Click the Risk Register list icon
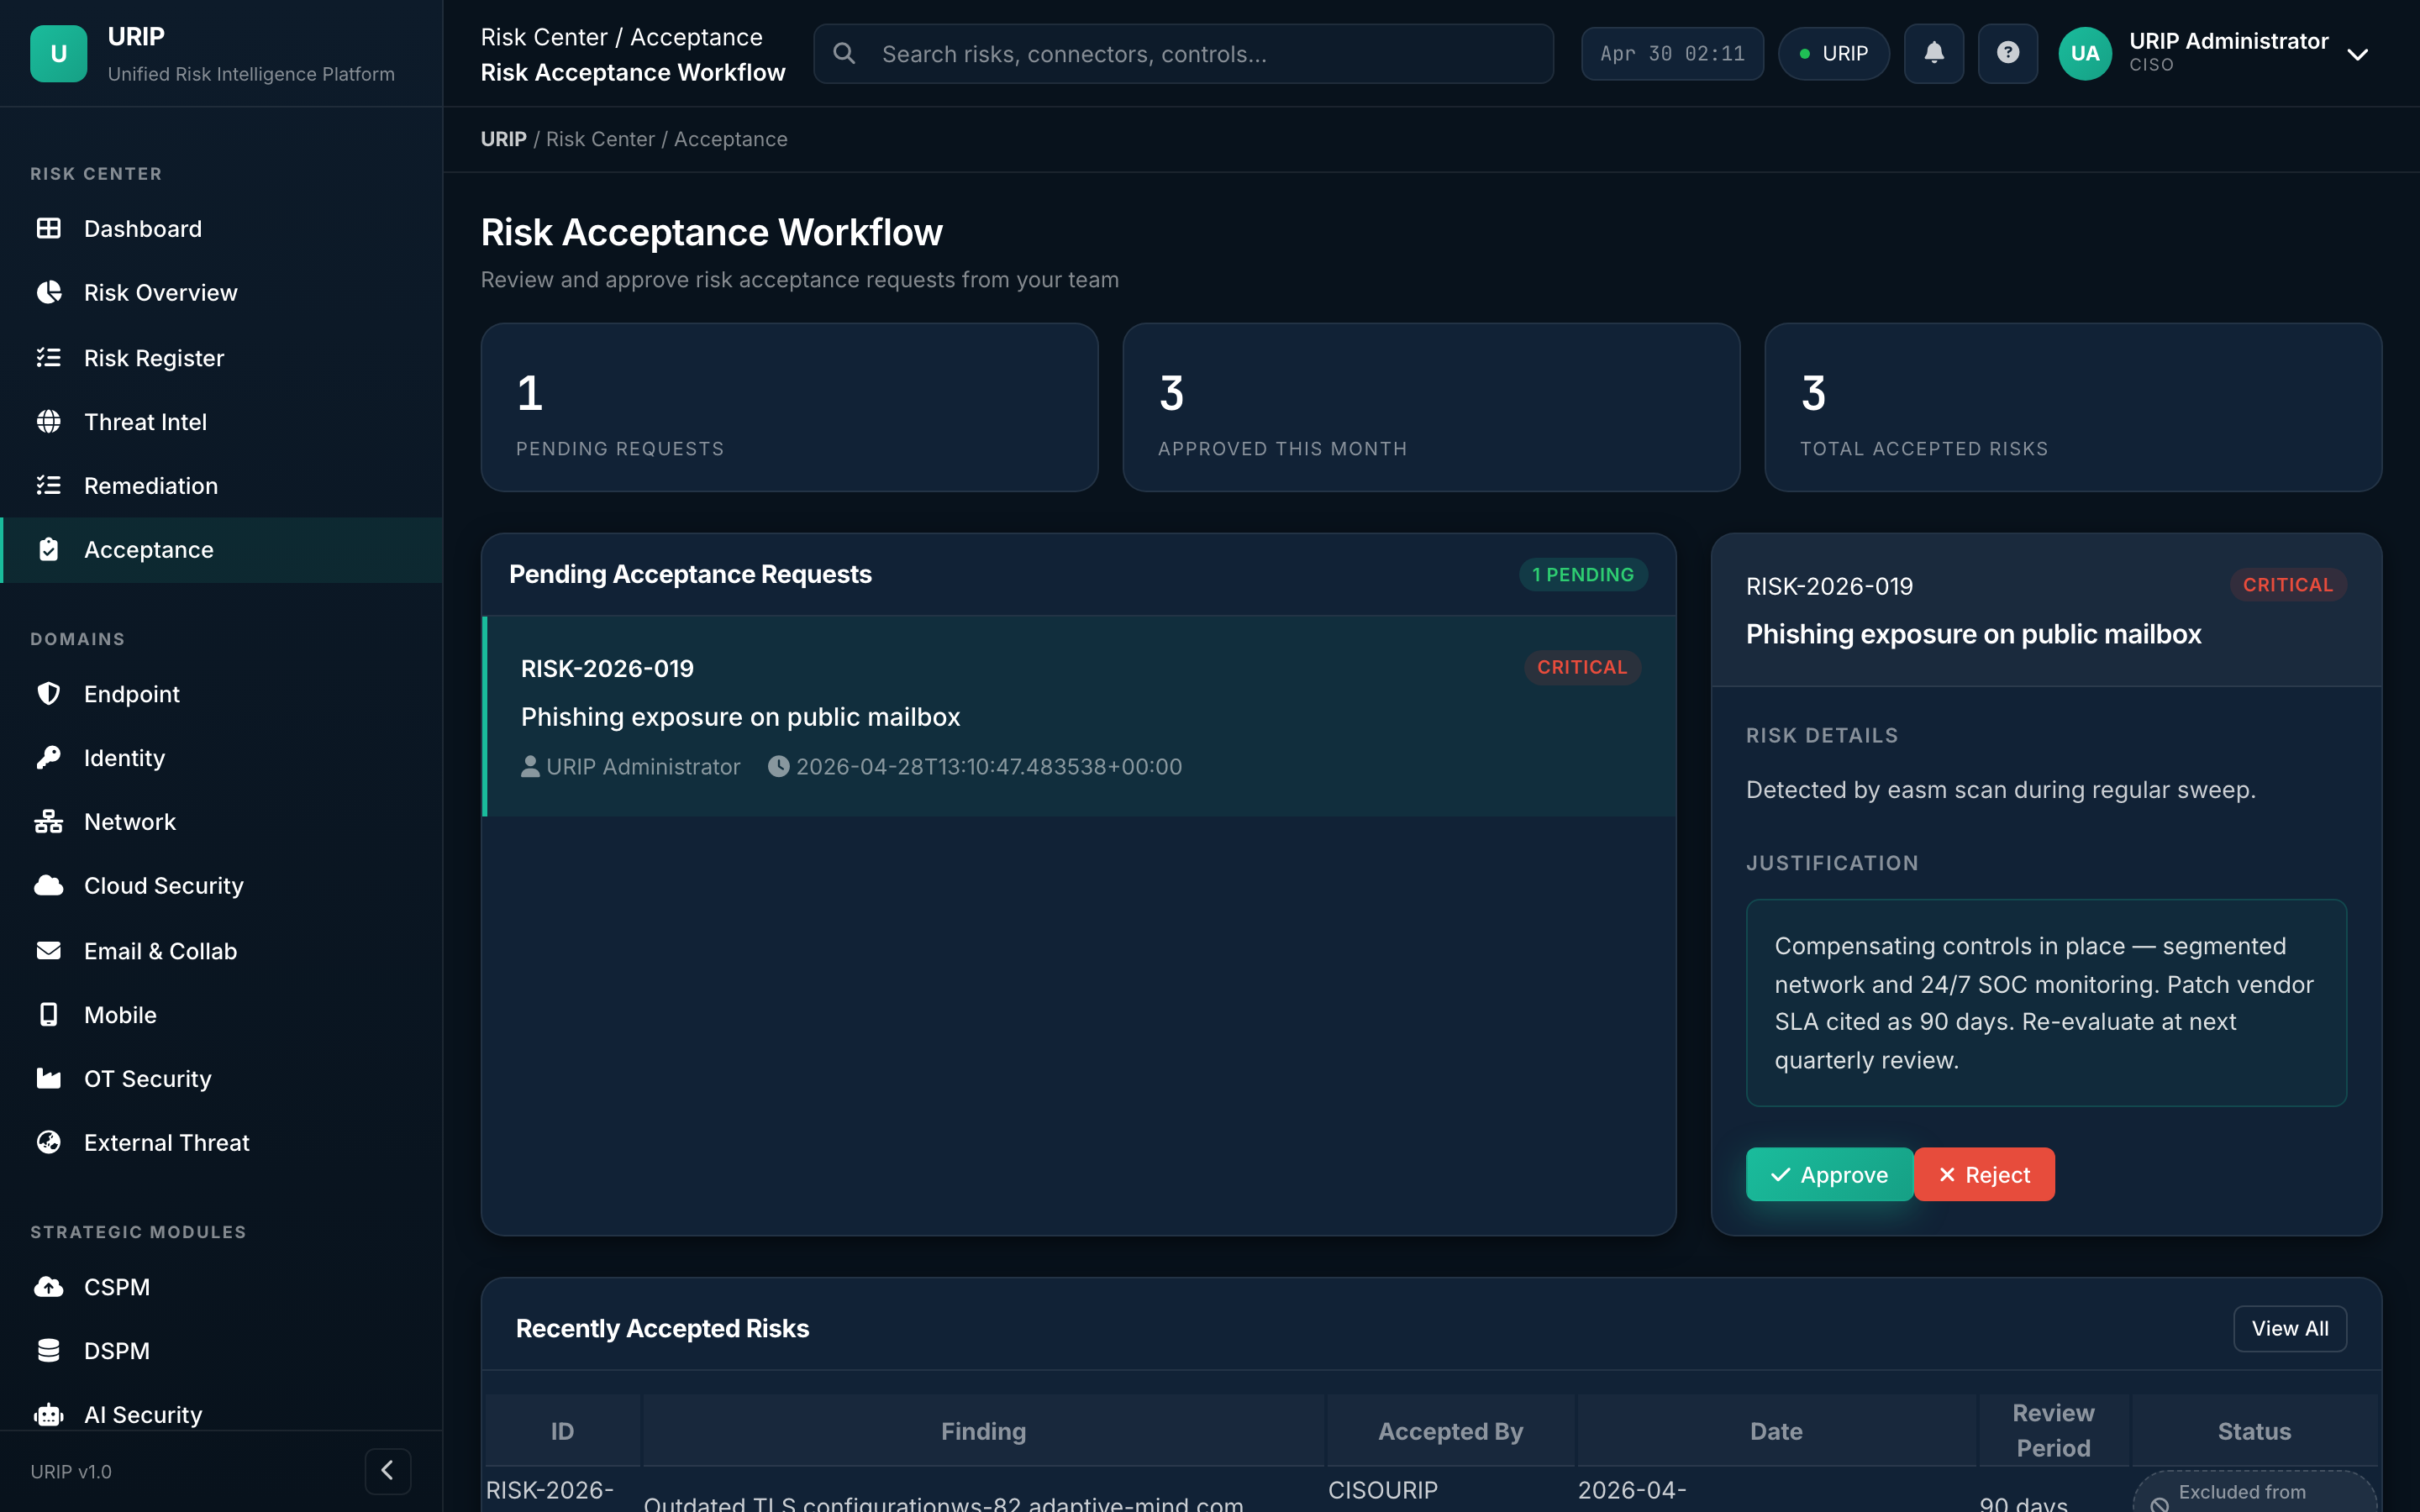The width and height of the screenshot is (2420, 1512). [48, 357]
